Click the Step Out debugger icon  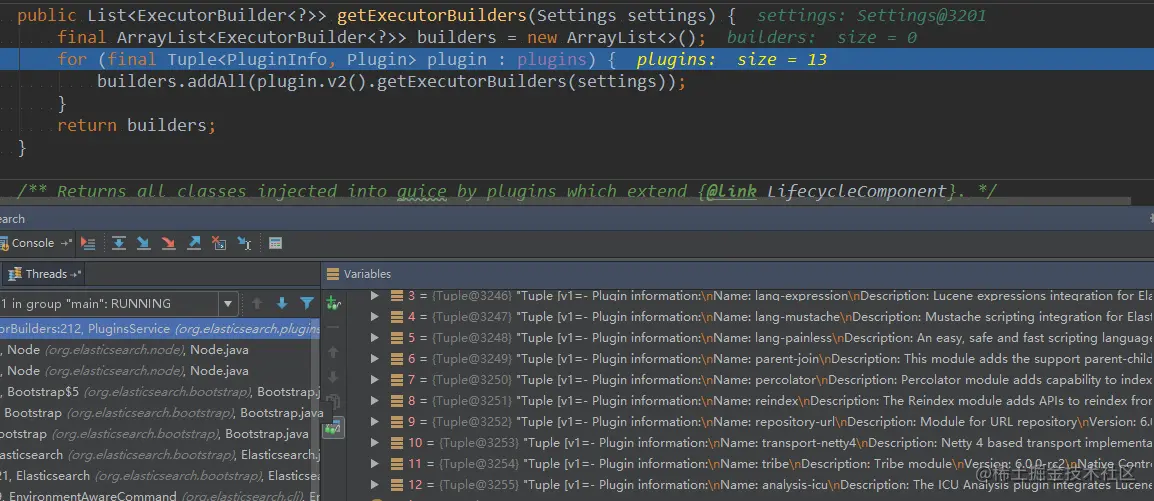194,243
